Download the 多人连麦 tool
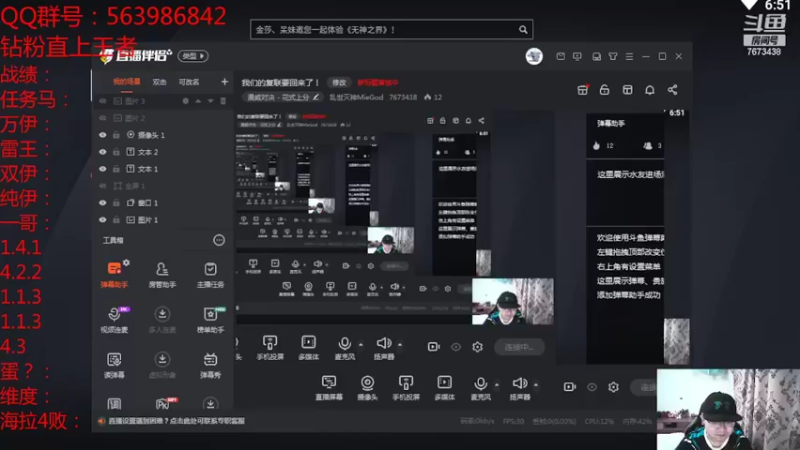The width and height of the screenshot is (800, 450). 162,320
